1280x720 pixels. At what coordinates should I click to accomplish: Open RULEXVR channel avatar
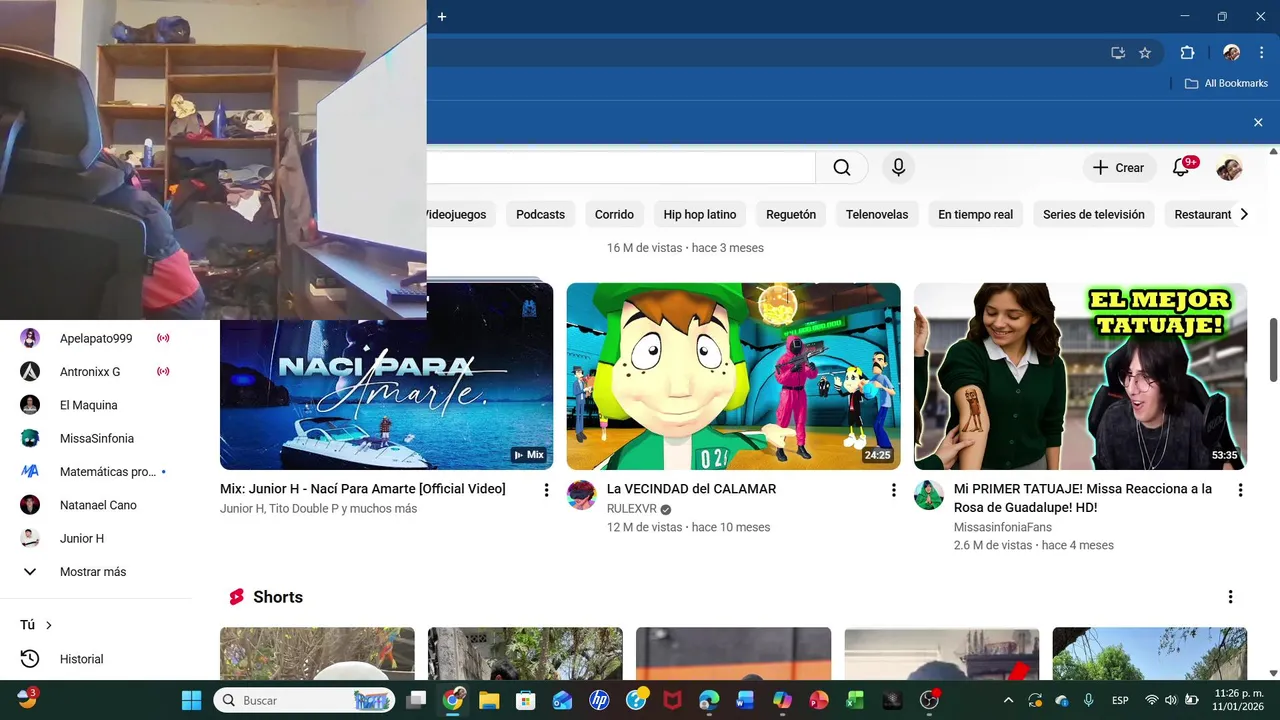click(581, 495)
